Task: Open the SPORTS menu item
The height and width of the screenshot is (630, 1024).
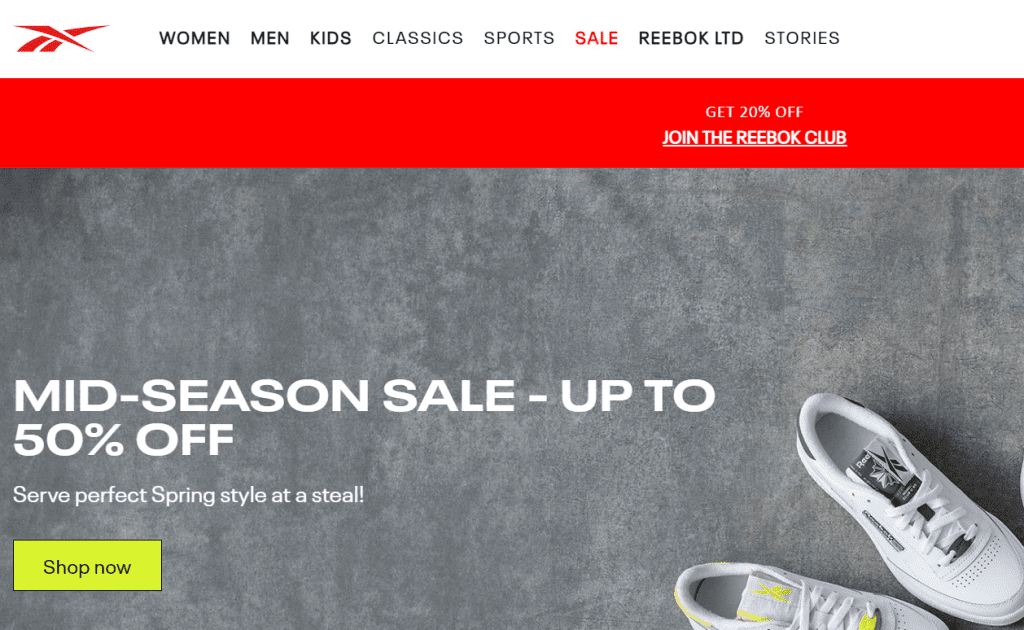Action: pyautogui.click(x=519, y=39)
